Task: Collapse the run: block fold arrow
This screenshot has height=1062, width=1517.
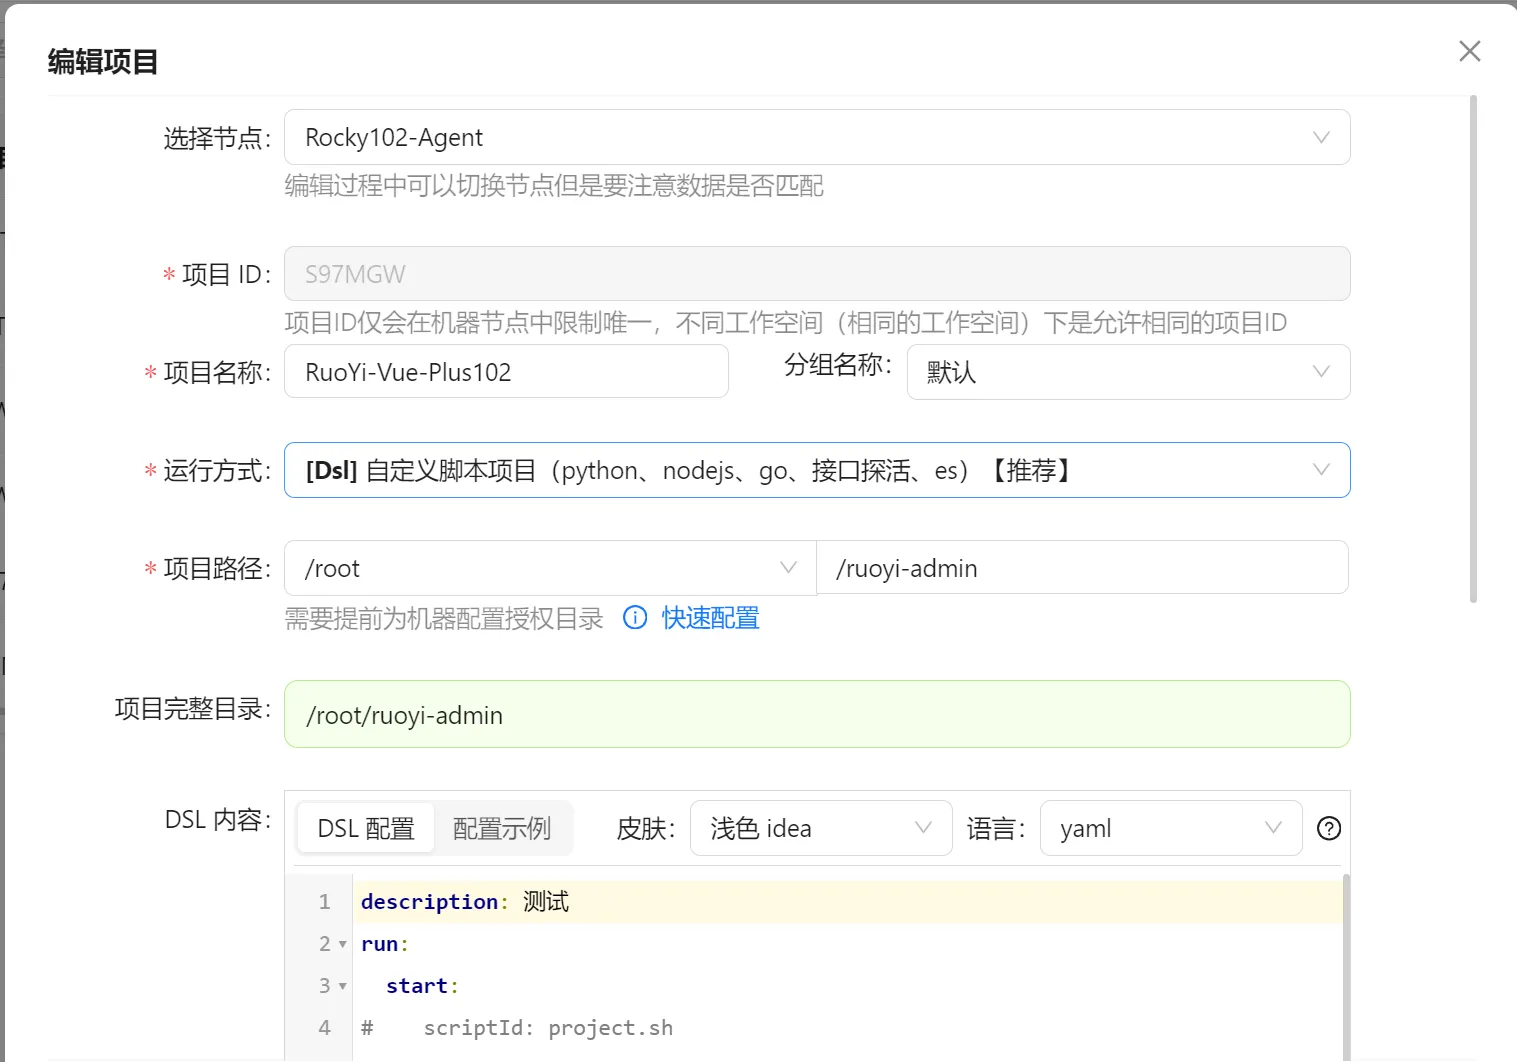Action: click(x=342, y=944)
